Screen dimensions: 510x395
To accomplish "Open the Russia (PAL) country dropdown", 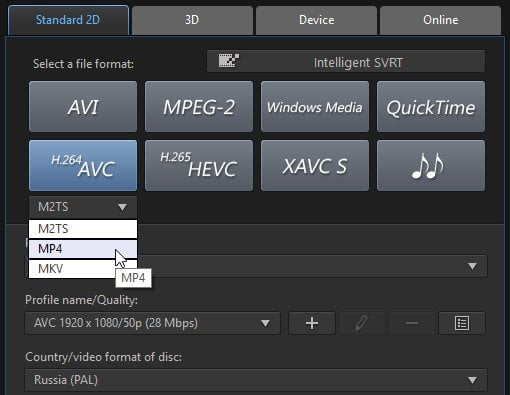I will coord(256,380).
